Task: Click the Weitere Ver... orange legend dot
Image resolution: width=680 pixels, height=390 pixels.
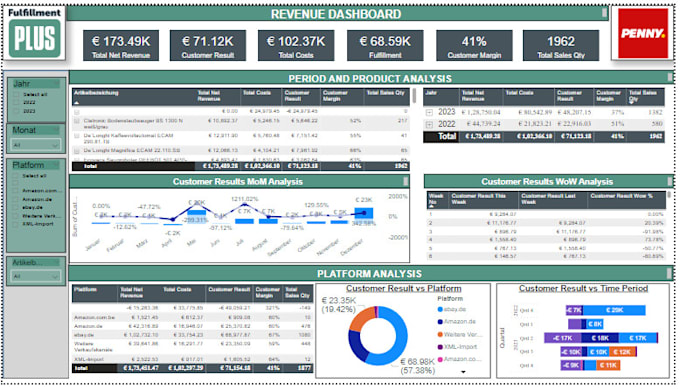Action: [x=440, y=334]
